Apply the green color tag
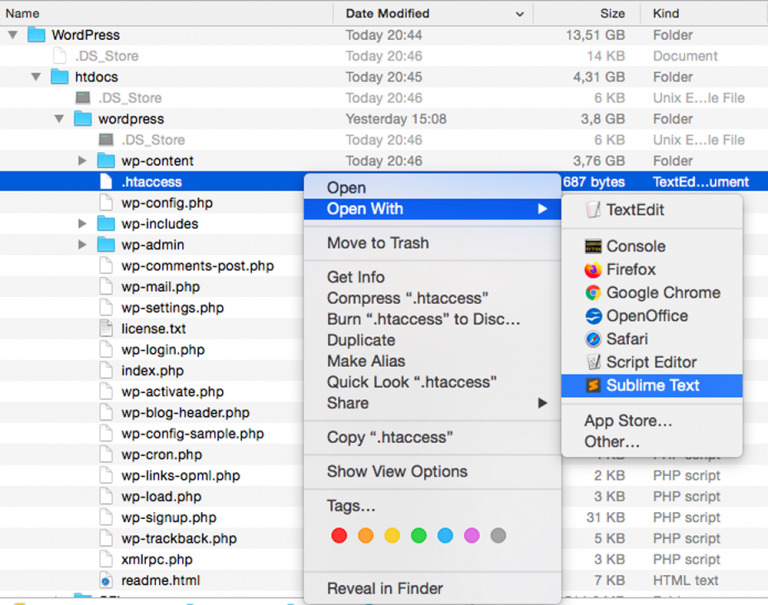This screenshot has height=605, width=768. pos(418,536)
